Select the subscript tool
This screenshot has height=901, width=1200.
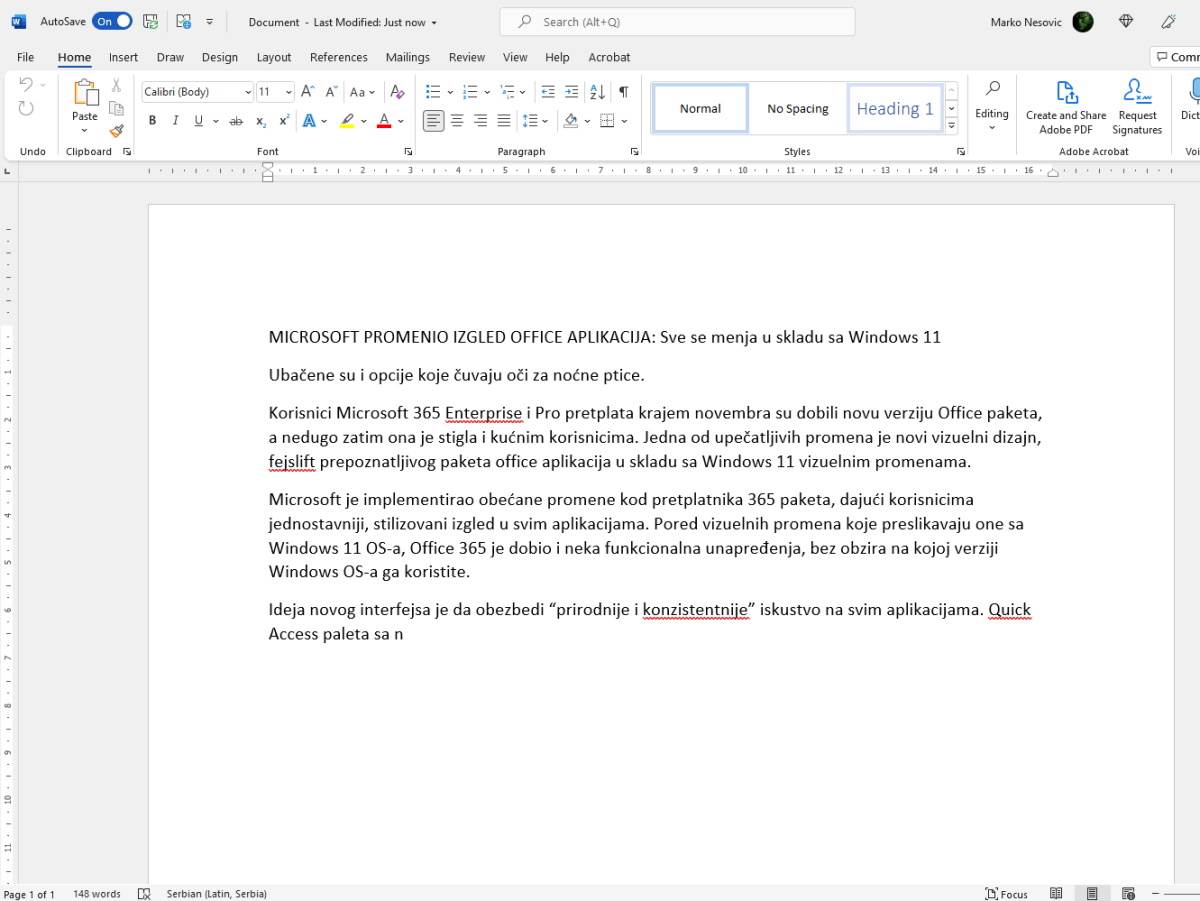click(x=261, y=121)
